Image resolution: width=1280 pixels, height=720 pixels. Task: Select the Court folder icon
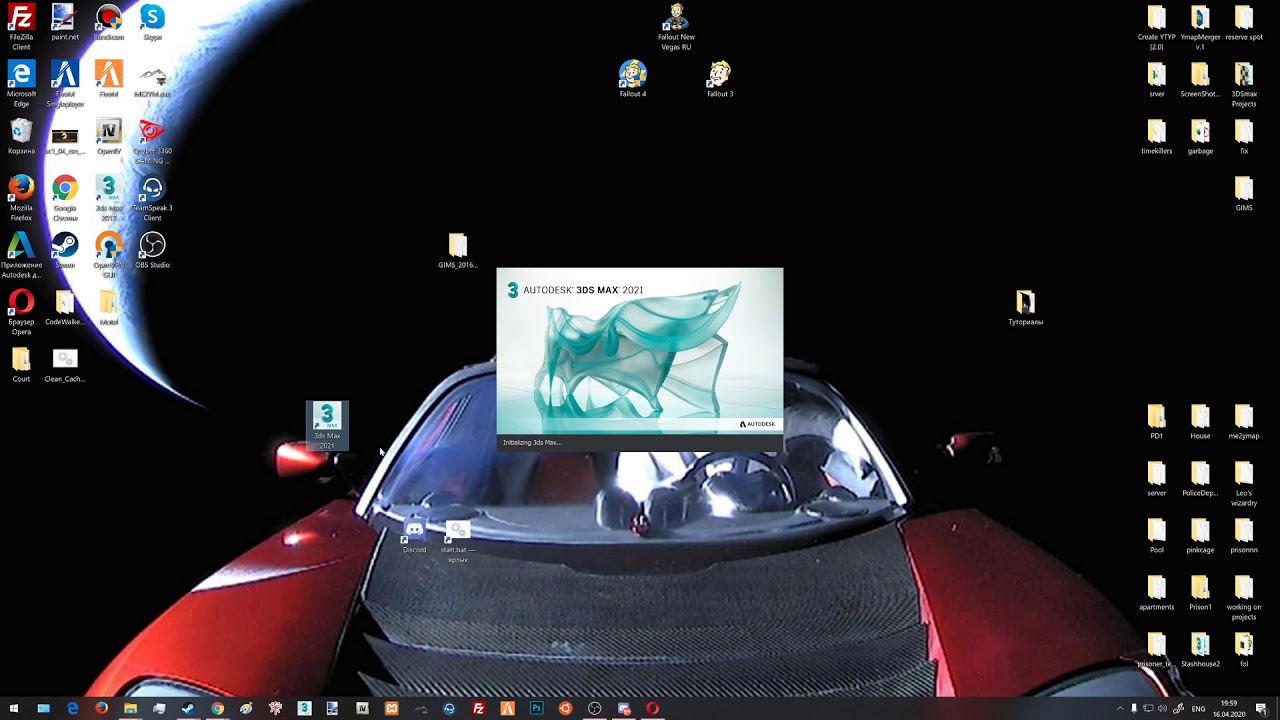(x=21, y=364)
